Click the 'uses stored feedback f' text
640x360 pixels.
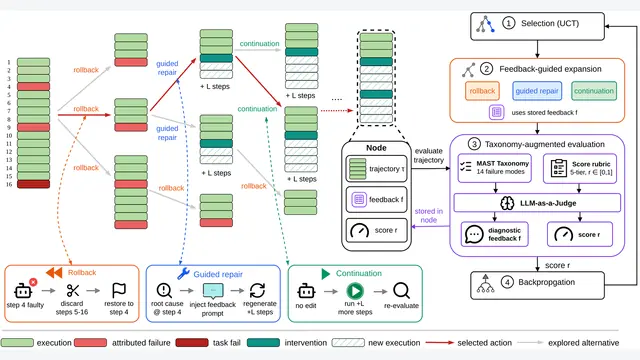pos(544,113)
